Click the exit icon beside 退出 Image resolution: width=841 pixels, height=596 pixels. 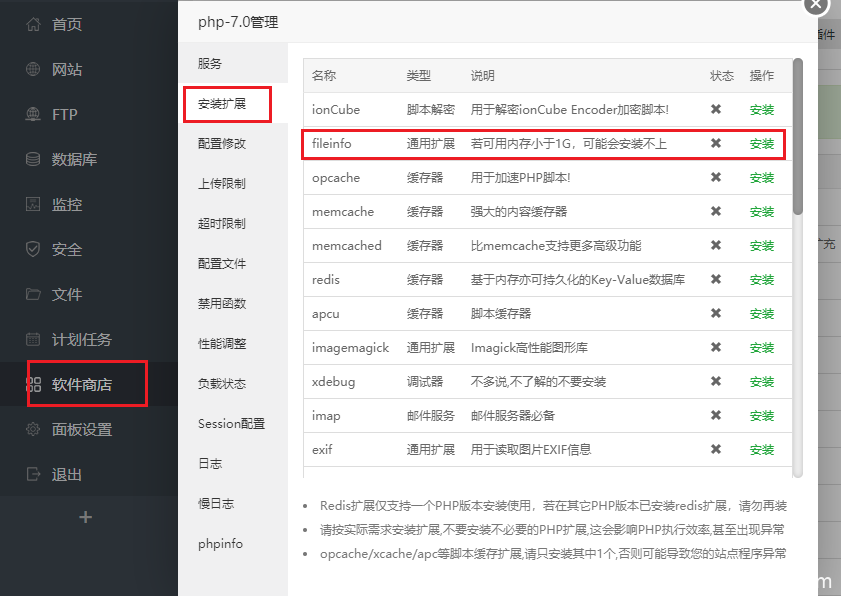click(33, 474)
